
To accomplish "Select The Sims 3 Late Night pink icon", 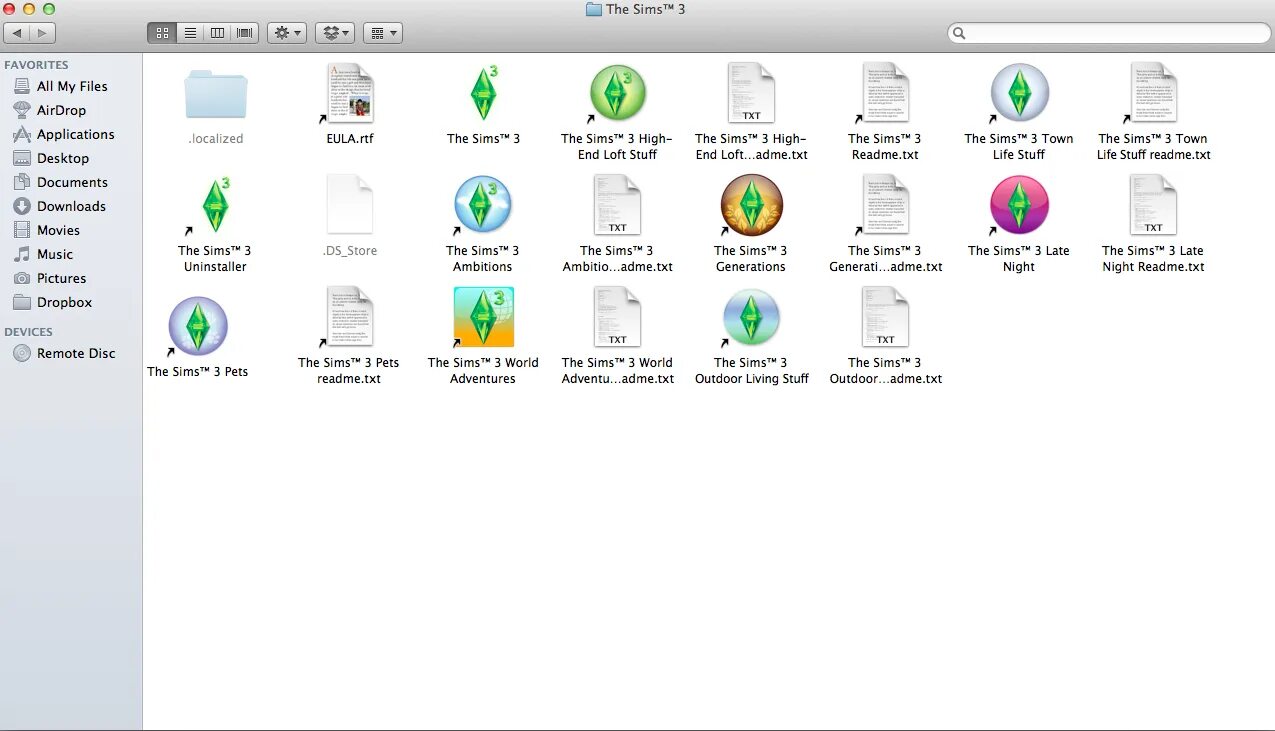I will click(x=1018, y=205).
